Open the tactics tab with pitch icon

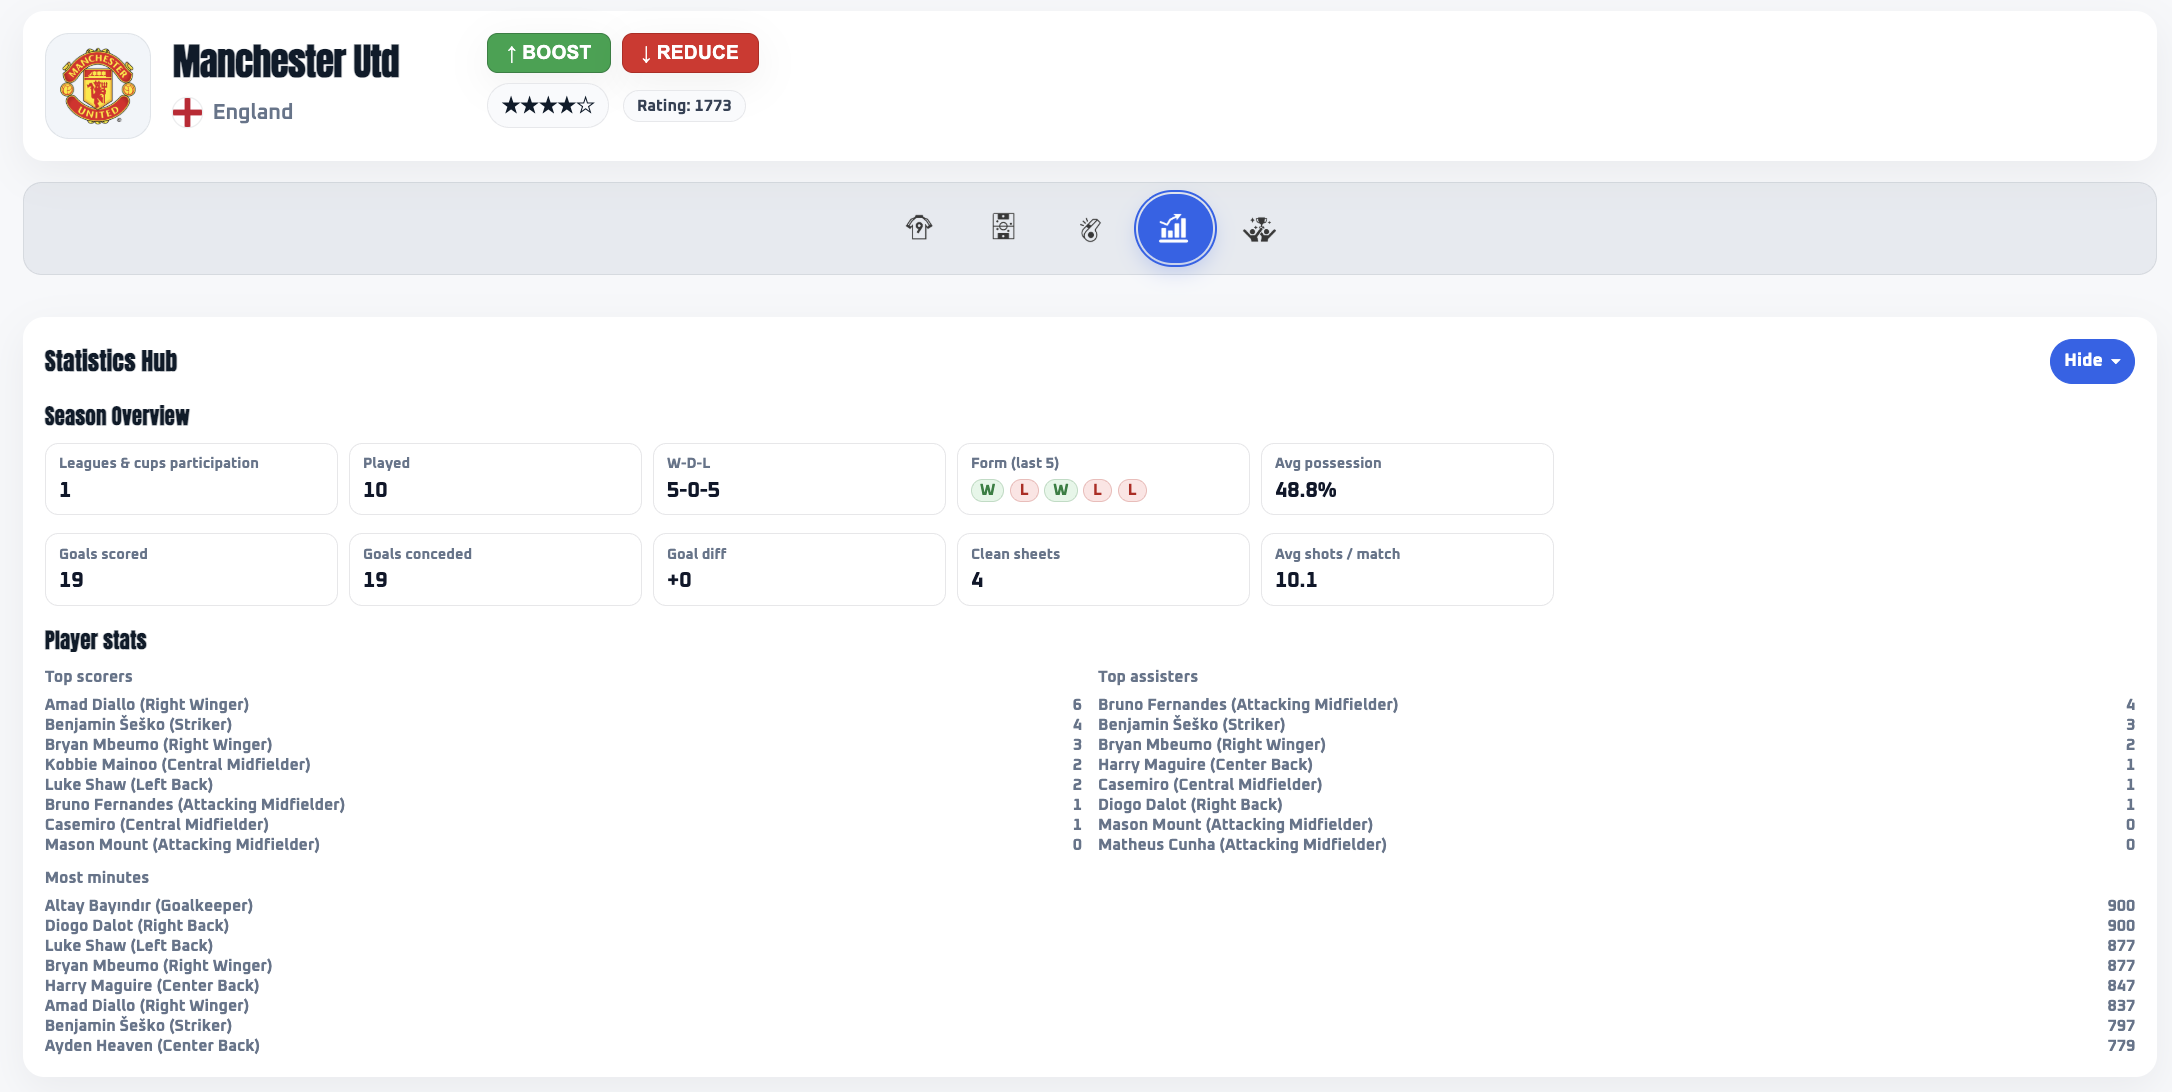(x=1004, y=228)
